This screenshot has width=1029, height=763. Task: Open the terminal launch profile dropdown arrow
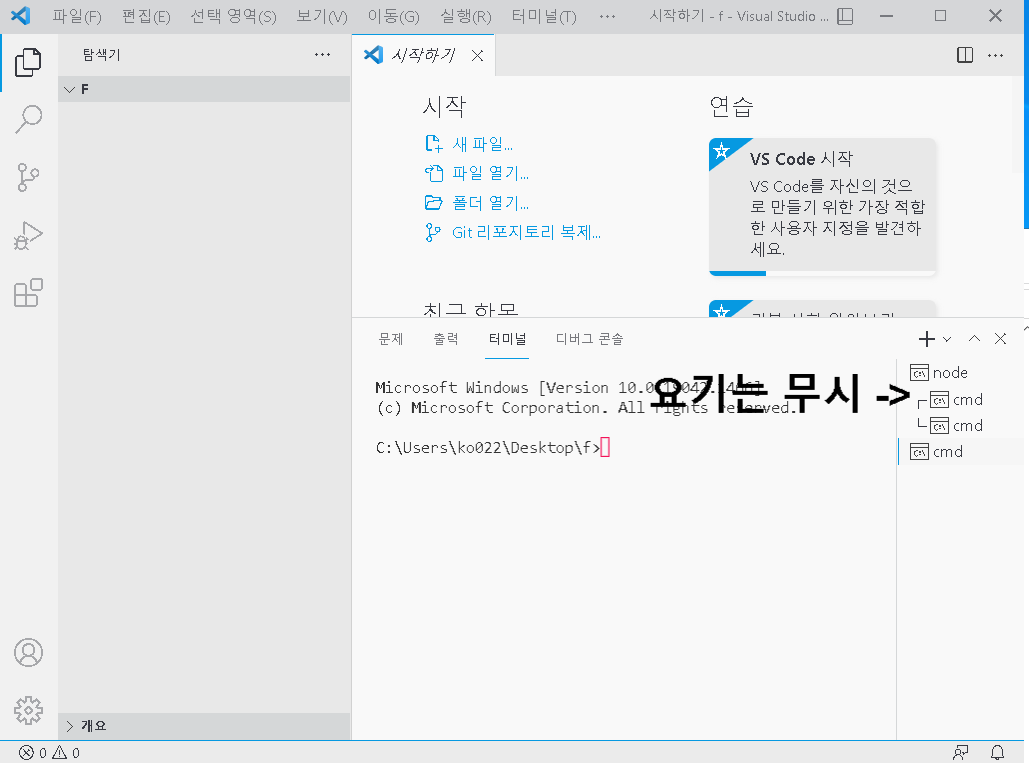tap(947, 339)
